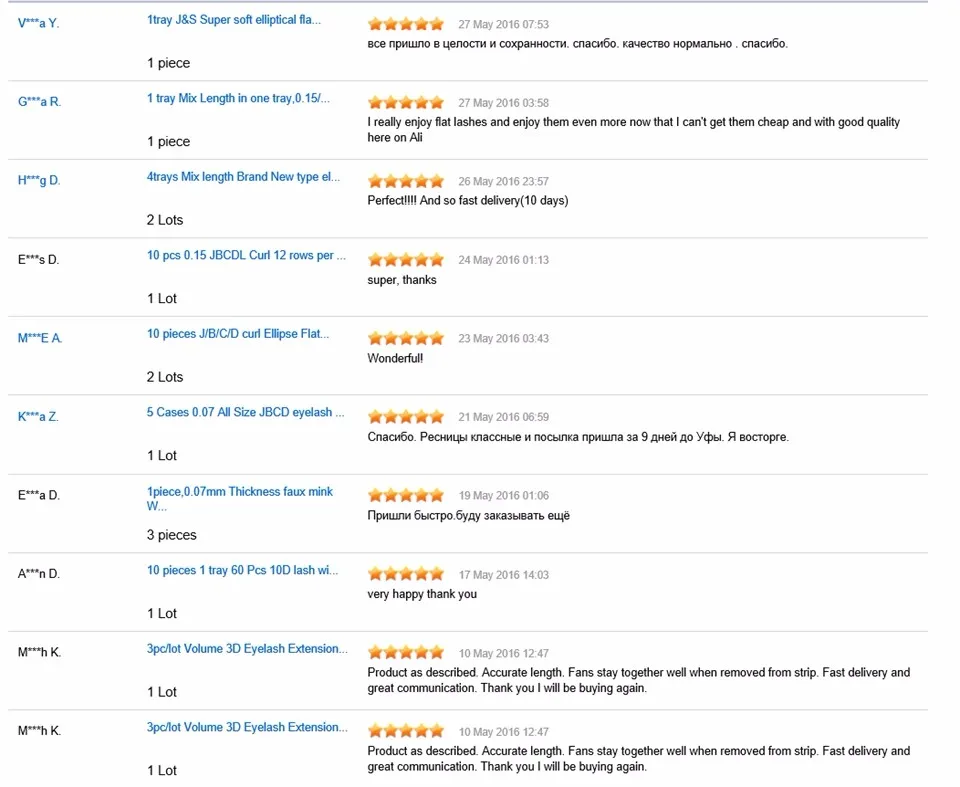Open product '10 pieces J/B/C/D curl Ellipse Flat'

coord(238,334)
